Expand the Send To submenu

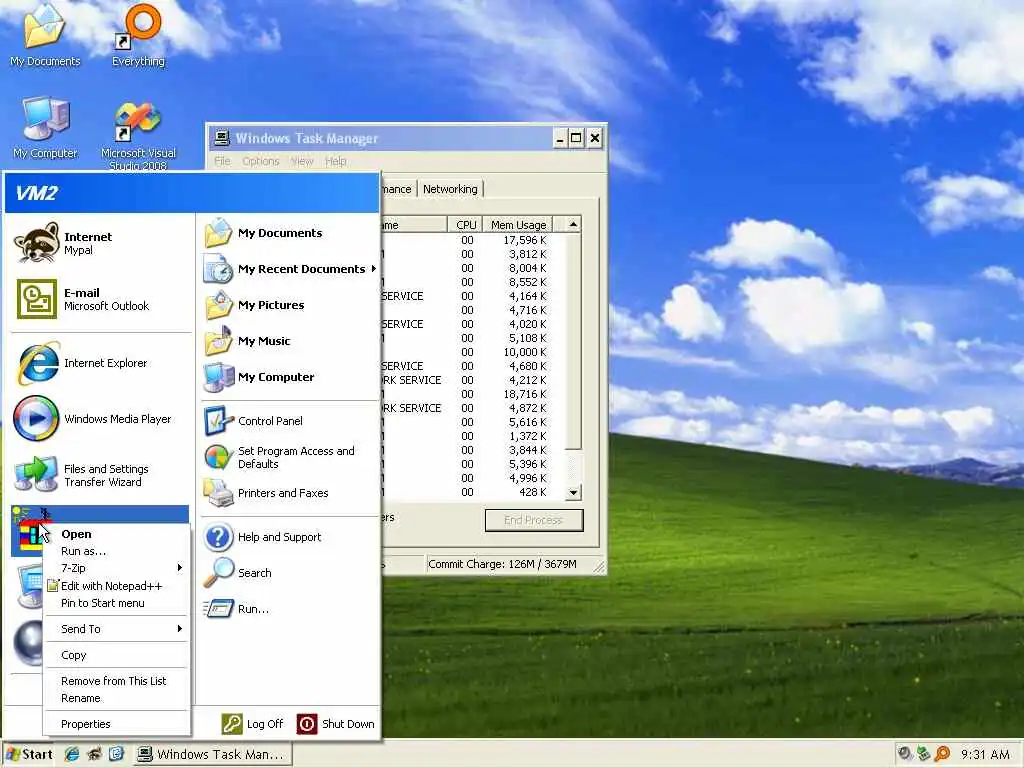tap(116, 629)
